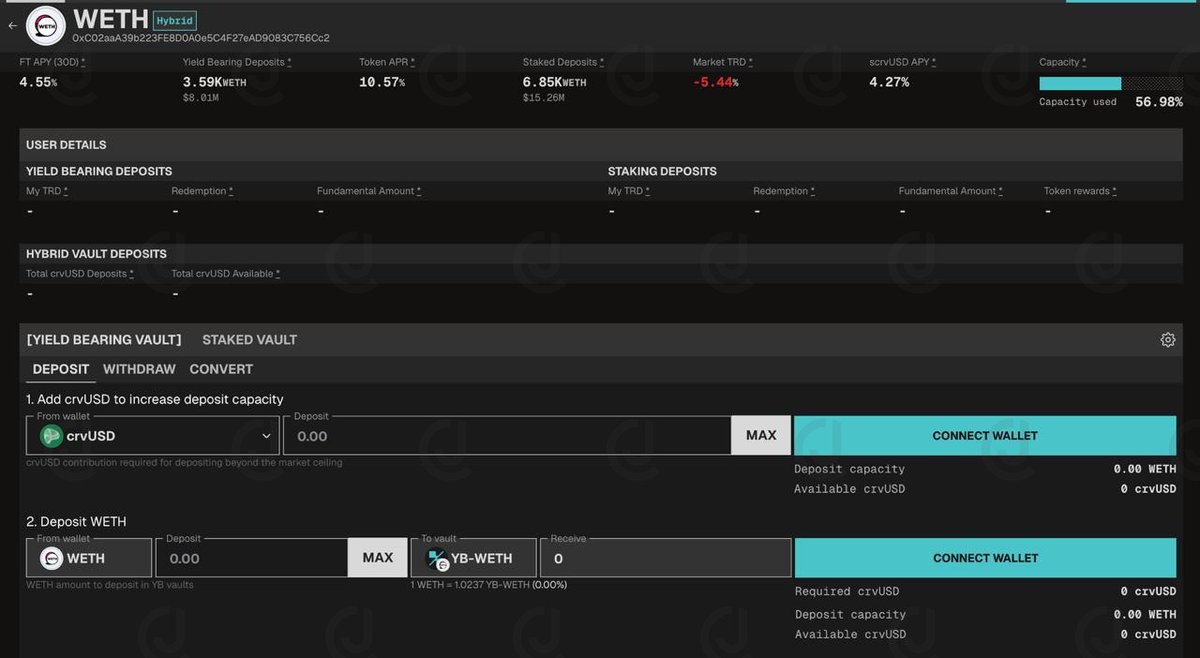
Task: Click Staked Deposits value 6.85K WETH
Action: pyautogui.click(x=555, y=82)
